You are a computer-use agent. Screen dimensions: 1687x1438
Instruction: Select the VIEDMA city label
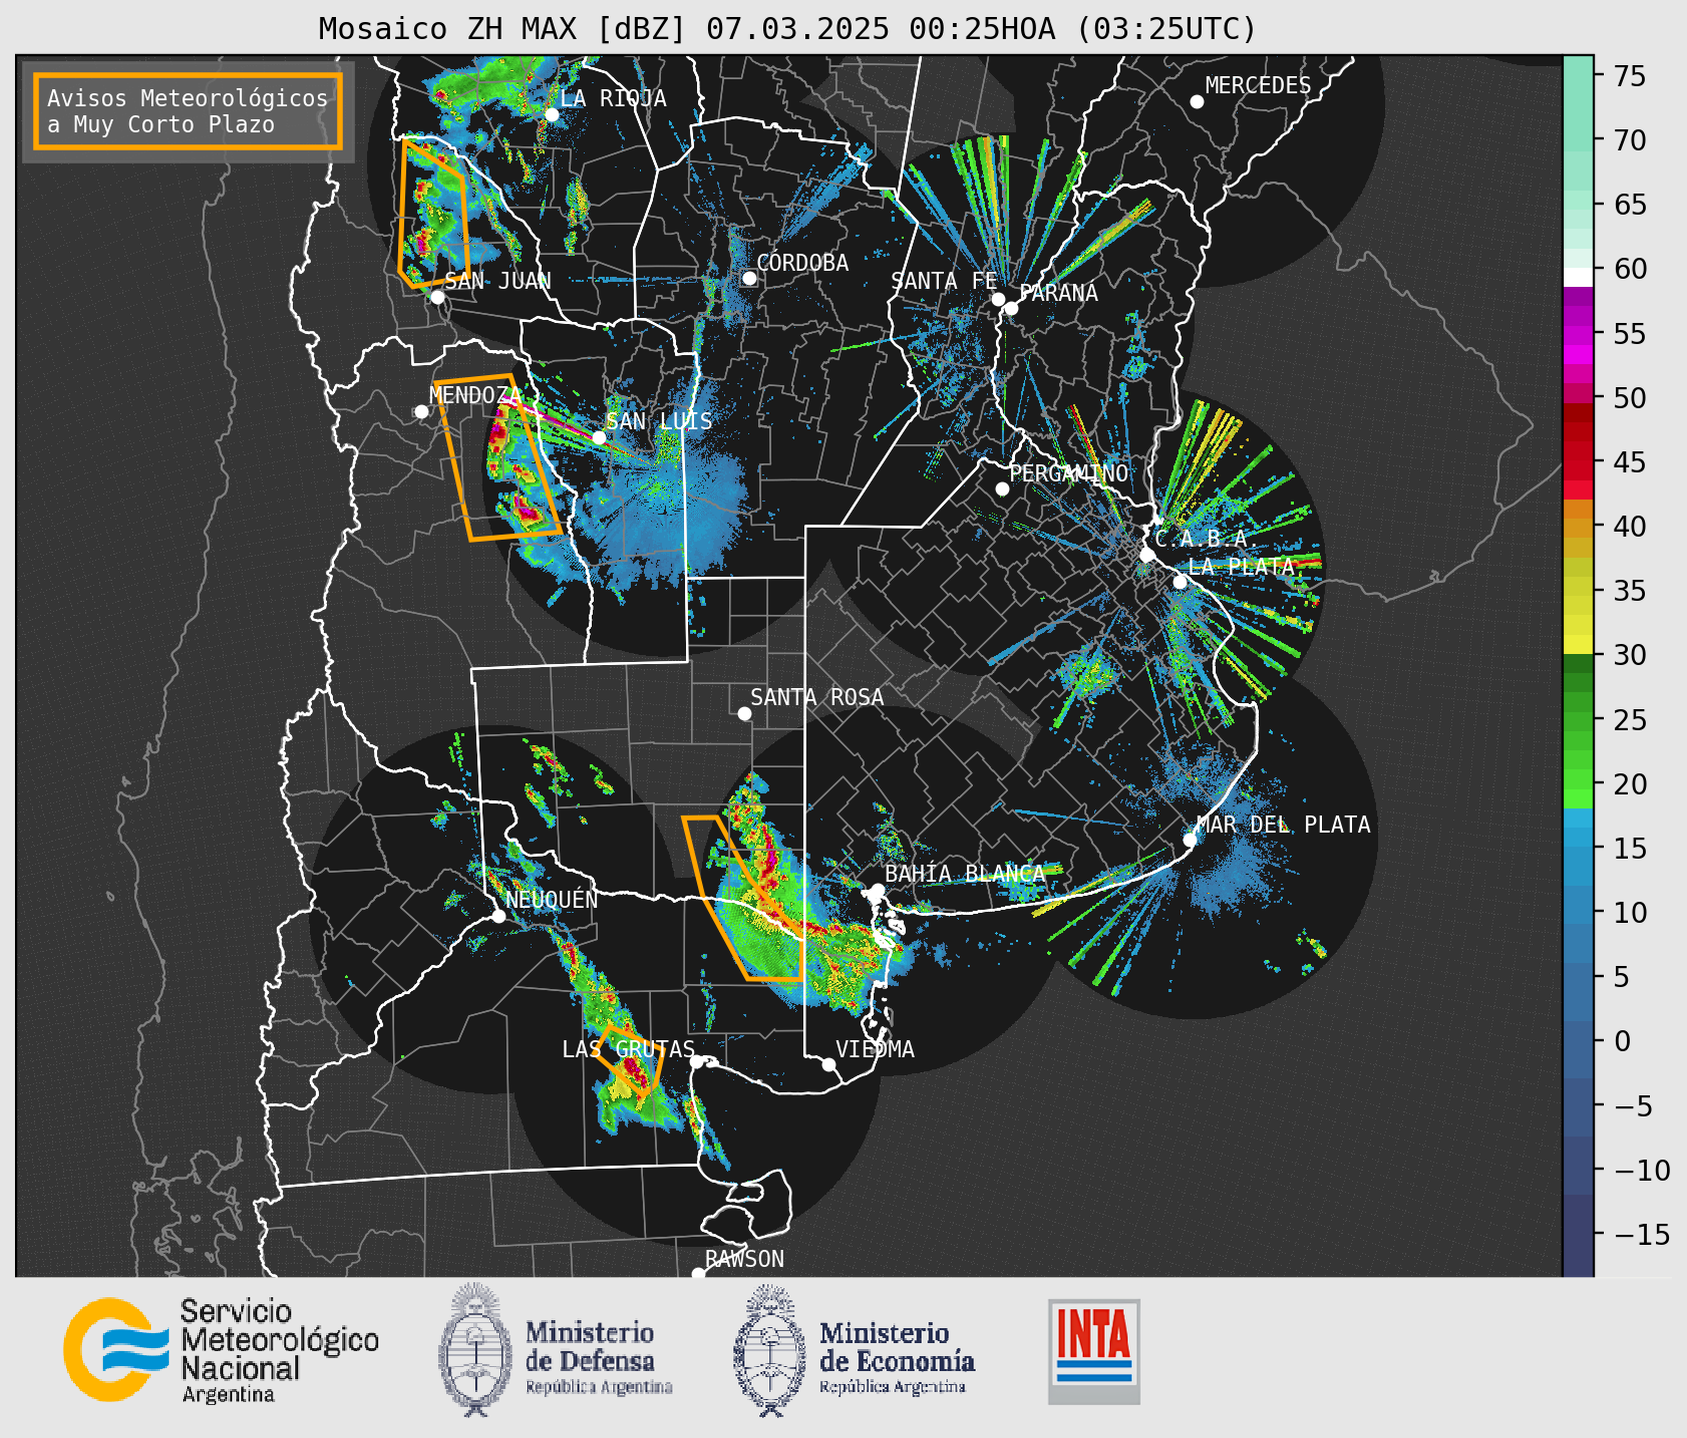coord(875,1049)
